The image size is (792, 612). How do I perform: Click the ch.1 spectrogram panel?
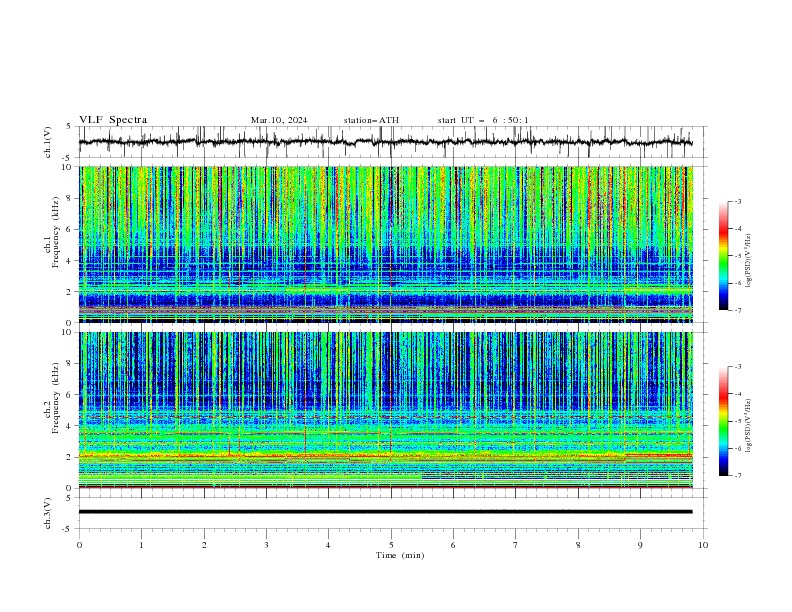(x=386, y=244)
